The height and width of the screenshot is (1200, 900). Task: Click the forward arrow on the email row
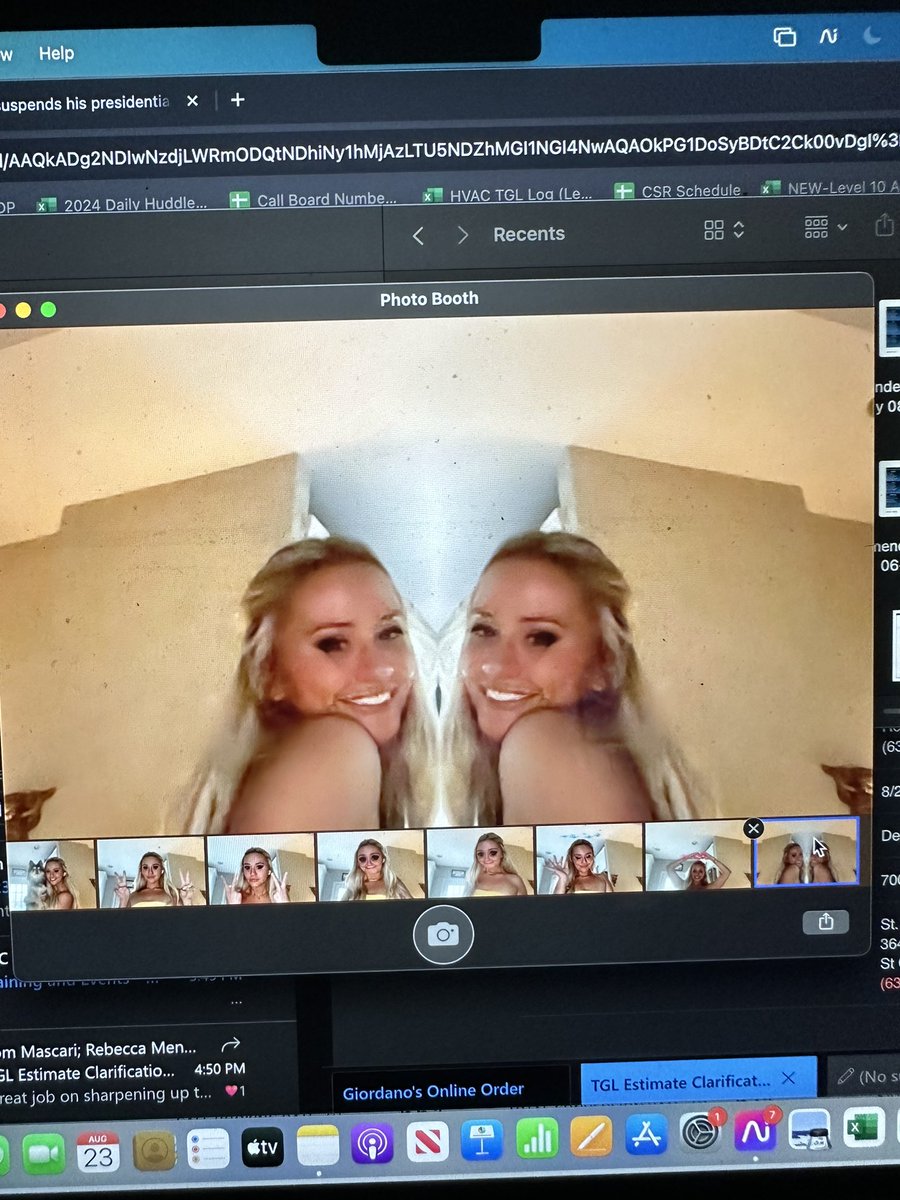click(x=230, y=1044)
